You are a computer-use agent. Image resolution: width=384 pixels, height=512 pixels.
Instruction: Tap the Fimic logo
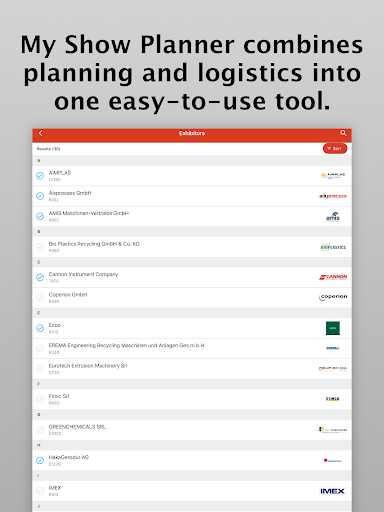pos(333,399)
